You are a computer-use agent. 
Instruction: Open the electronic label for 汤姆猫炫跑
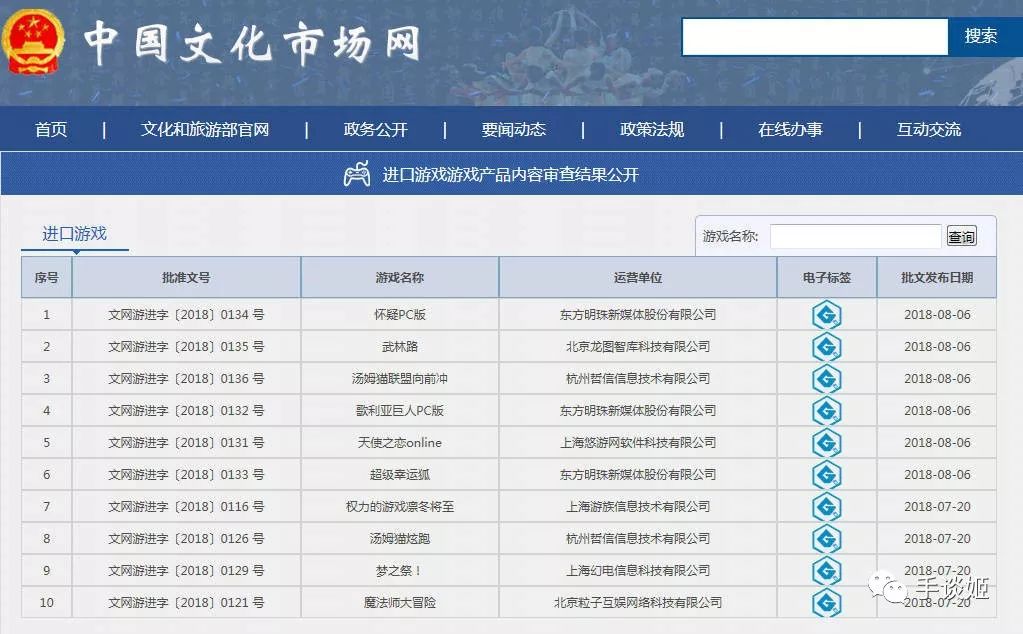pos(826,538)
